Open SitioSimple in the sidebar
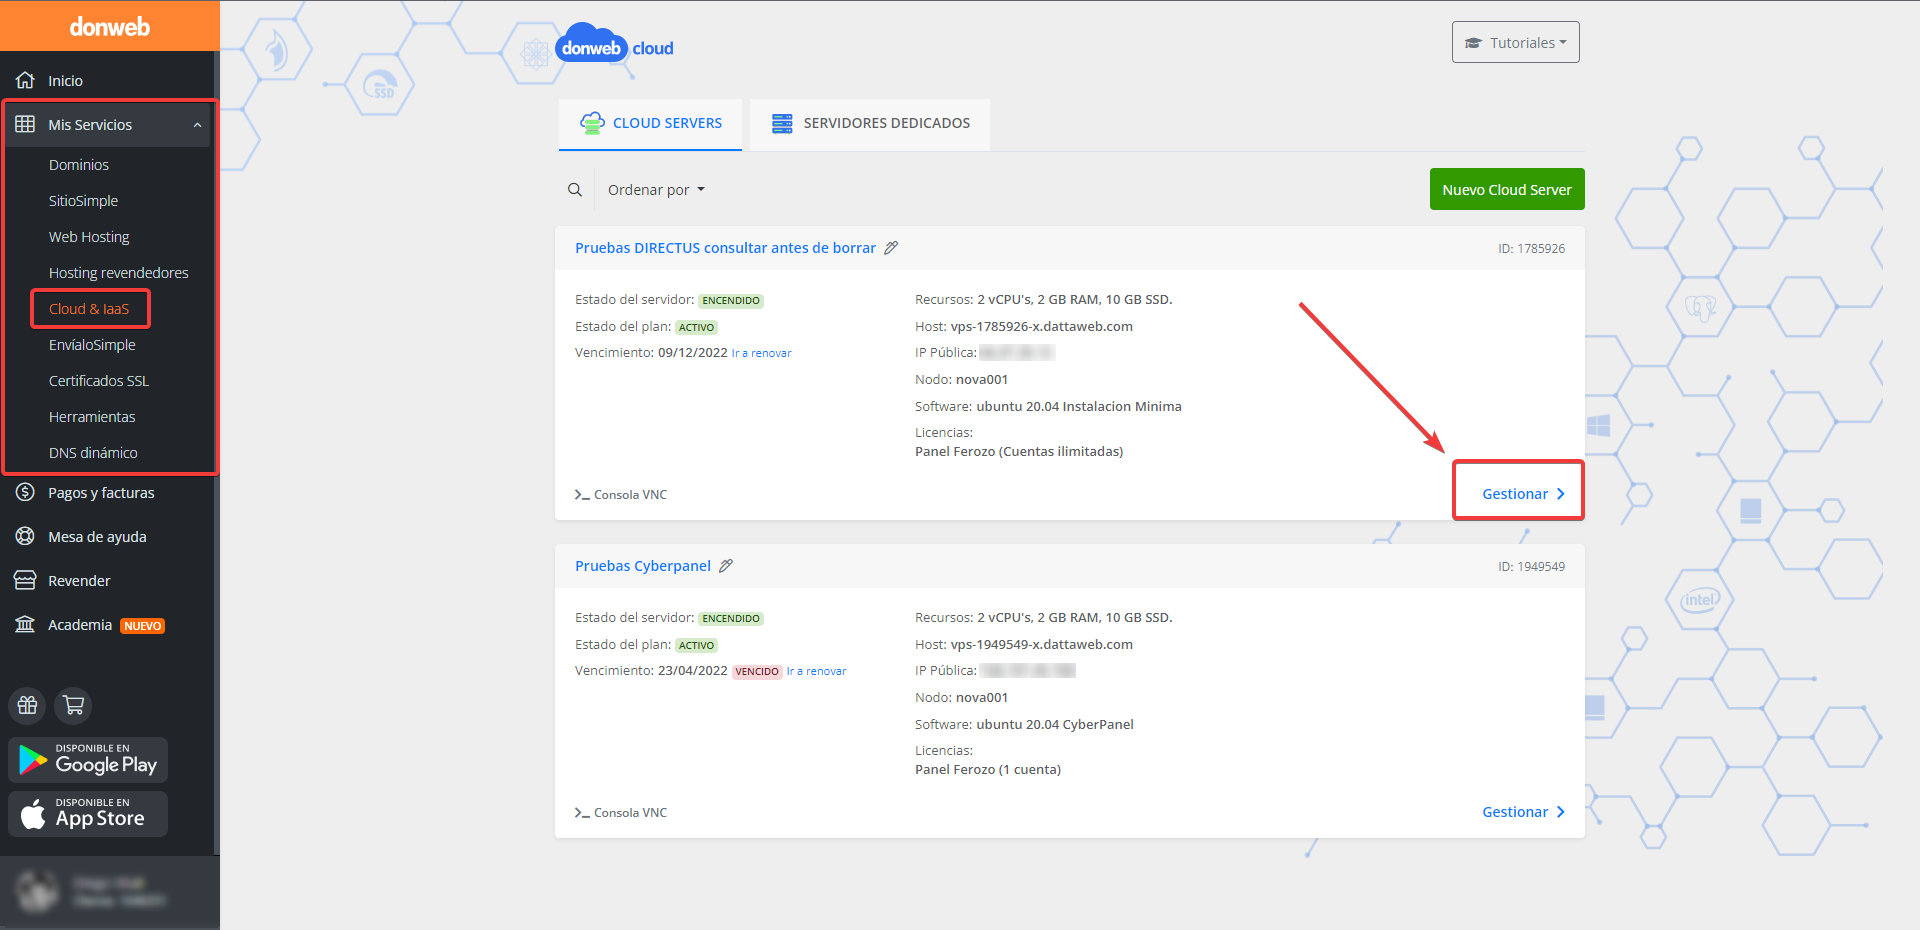The image size is (1920, 930). (83, 201)
